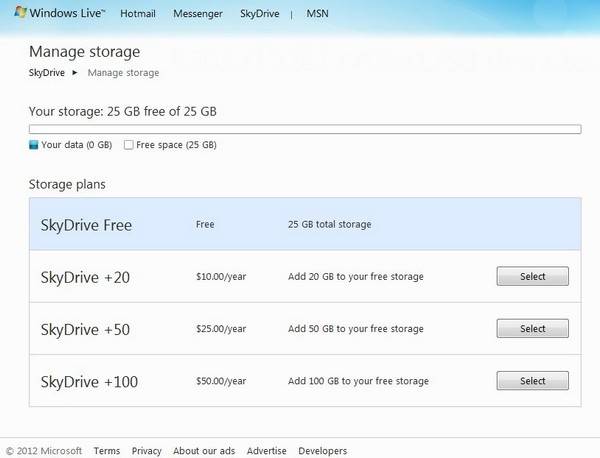Choose Select for the SkyDrive +50 plan
Viewport: 600px width, 458px height.
tap(532, 328)
